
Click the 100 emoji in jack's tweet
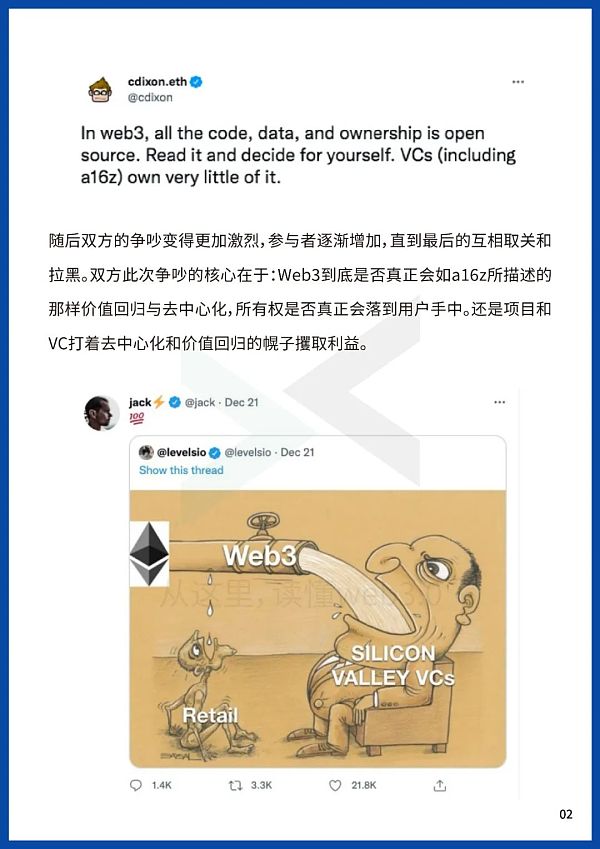(x=136, y=418)
